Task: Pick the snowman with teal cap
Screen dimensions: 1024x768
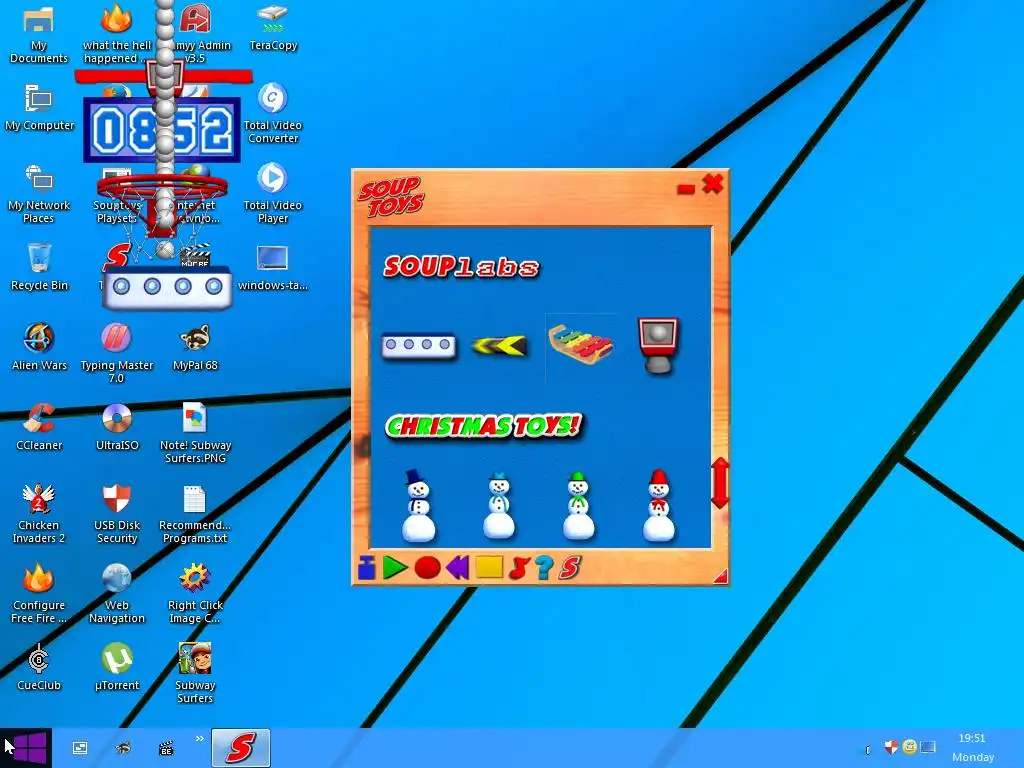Action: [x=499, y=505]
